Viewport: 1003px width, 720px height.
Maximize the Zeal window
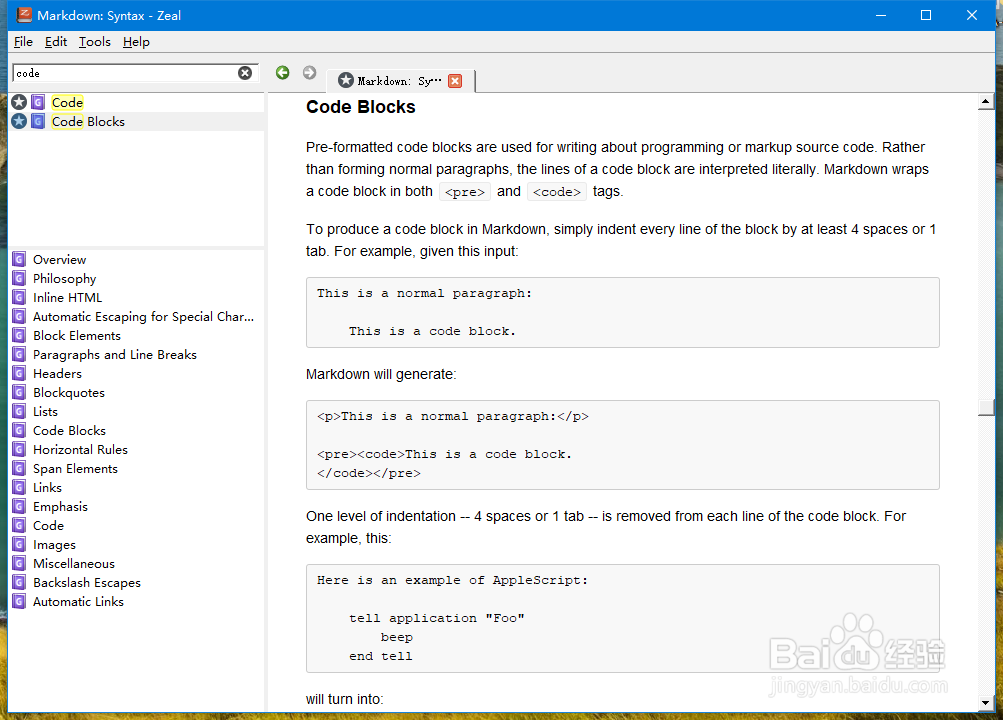coord(926,15)
